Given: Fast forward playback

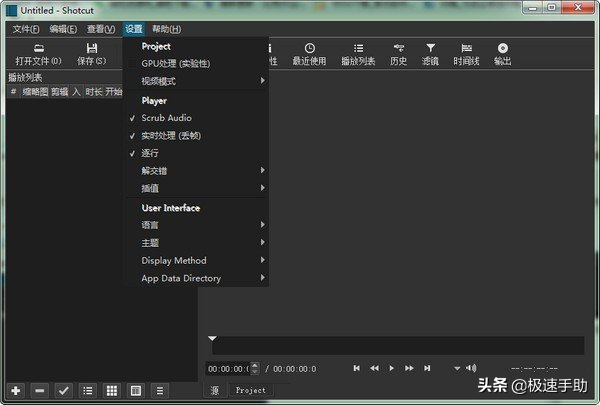Looking at the screenshot, I should point(409,368).
